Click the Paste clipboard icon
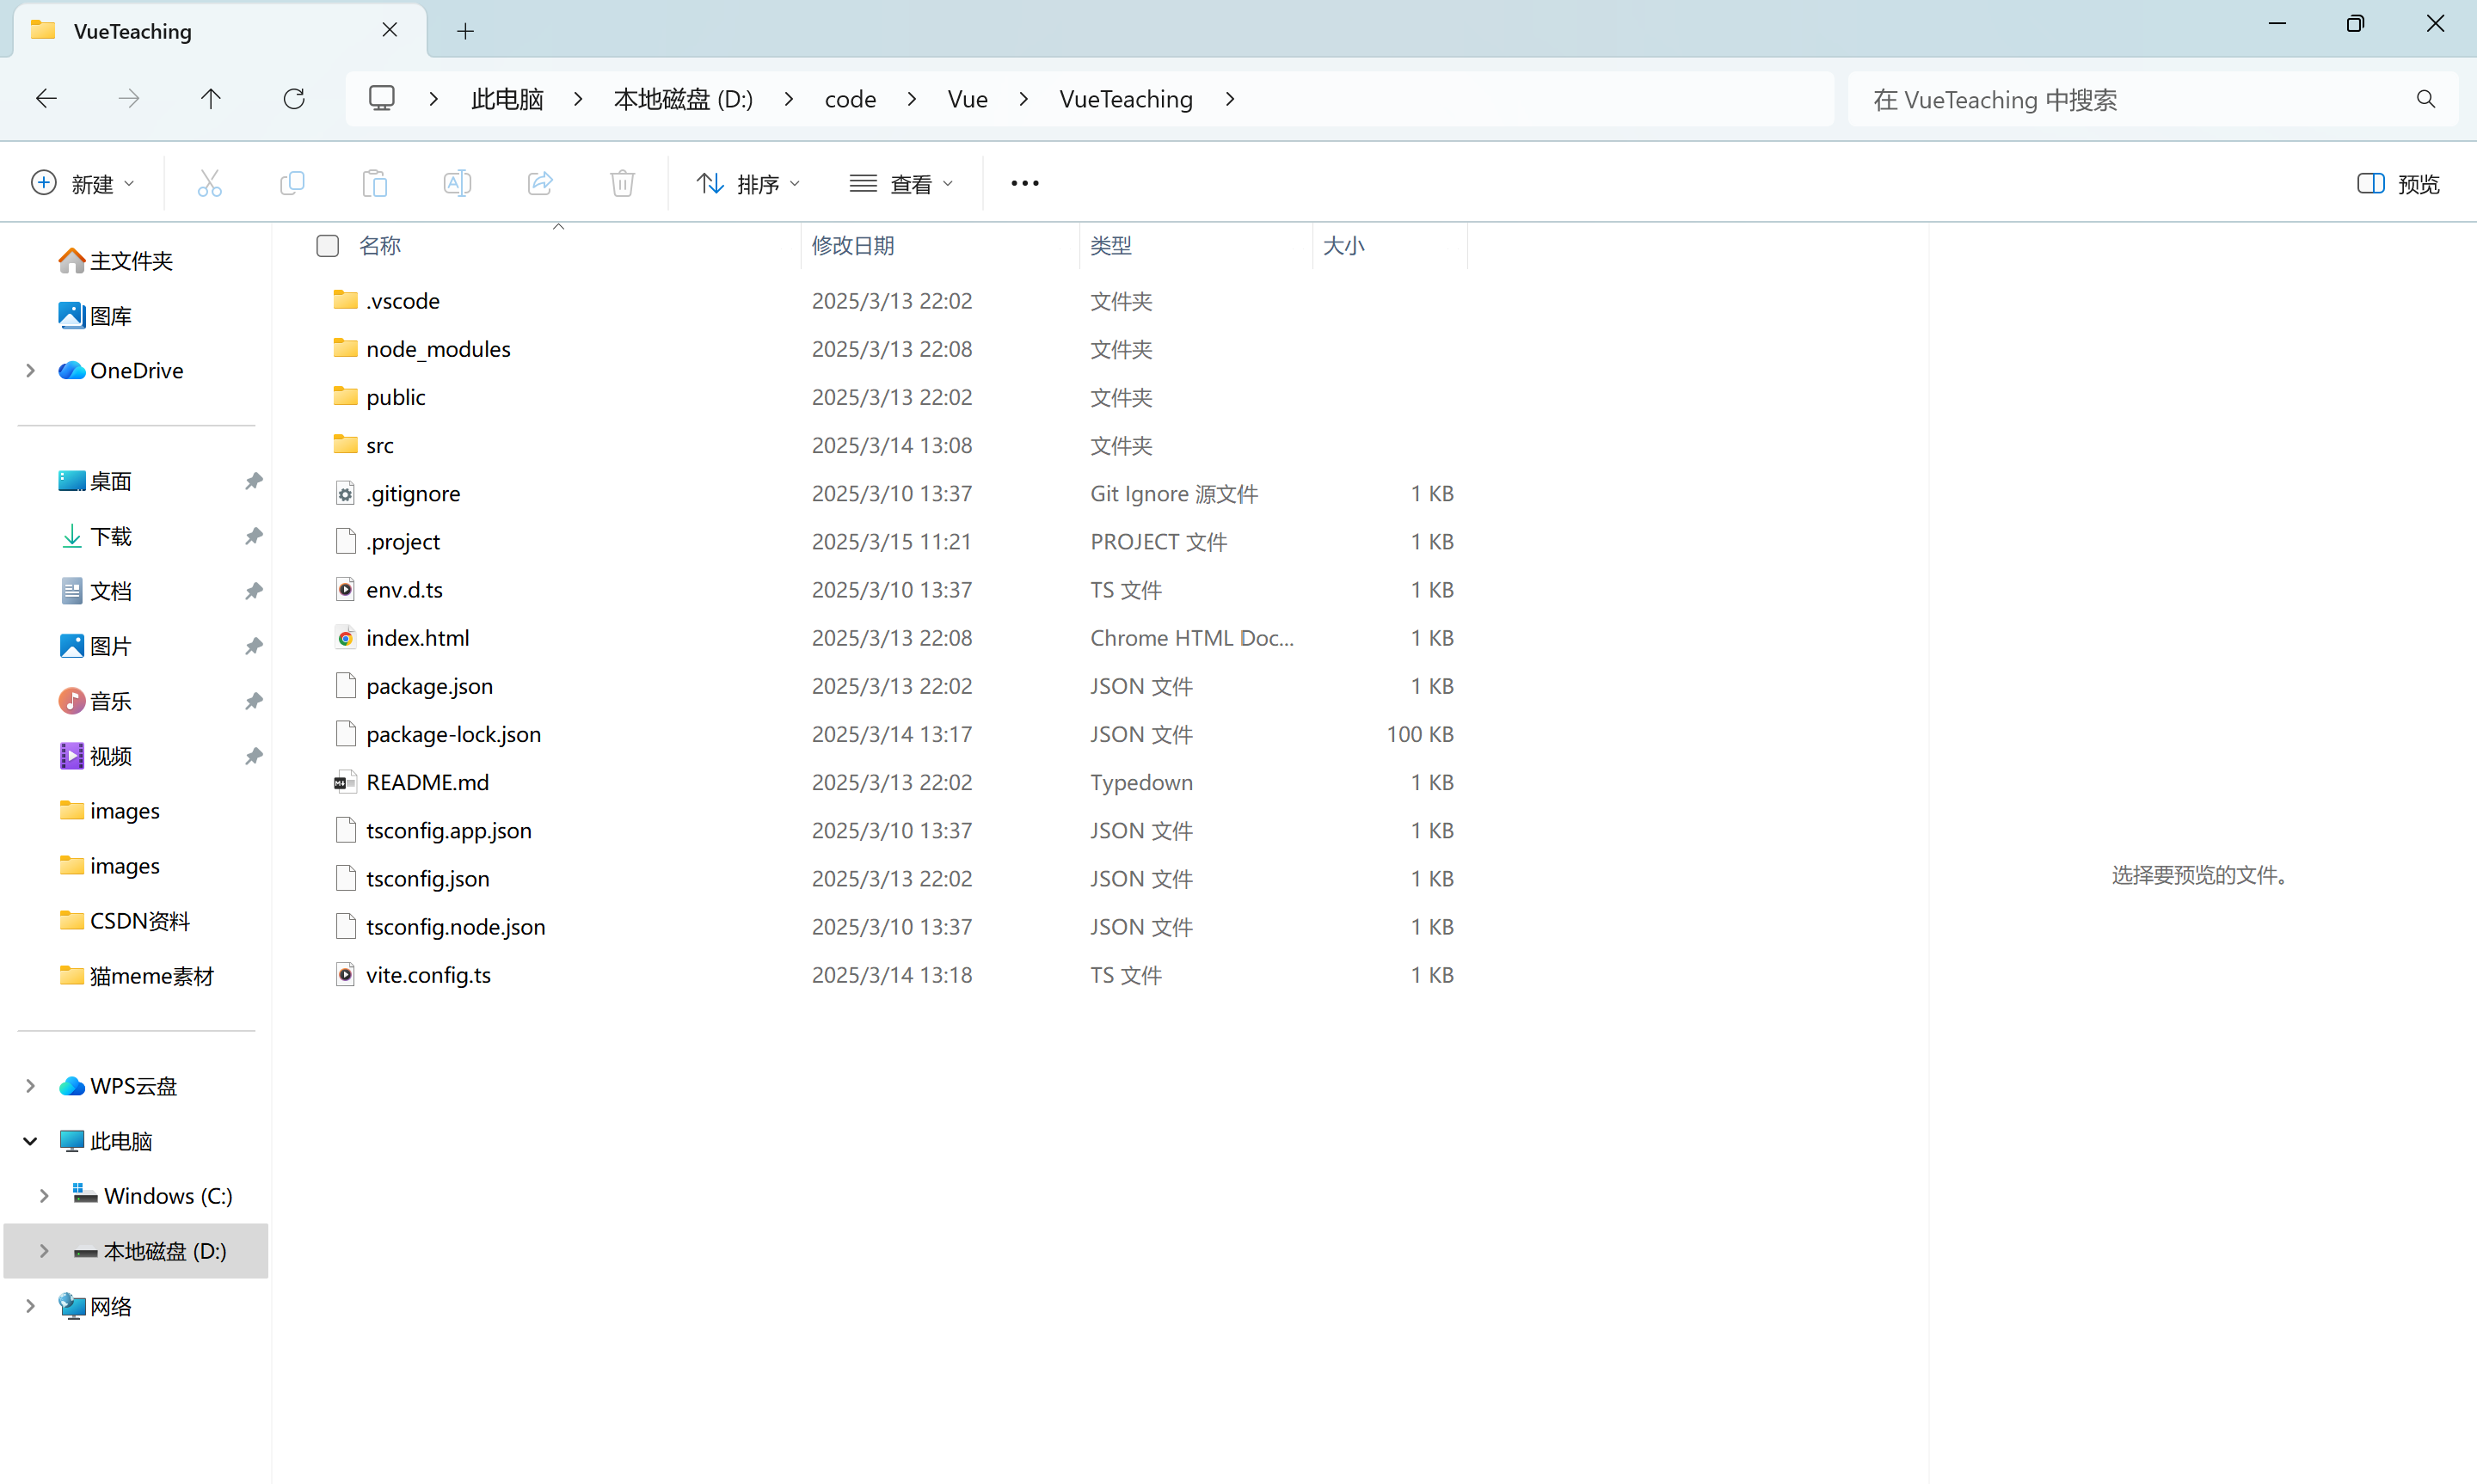Screen dimensions: 2477x1484 tap(375, 183)
